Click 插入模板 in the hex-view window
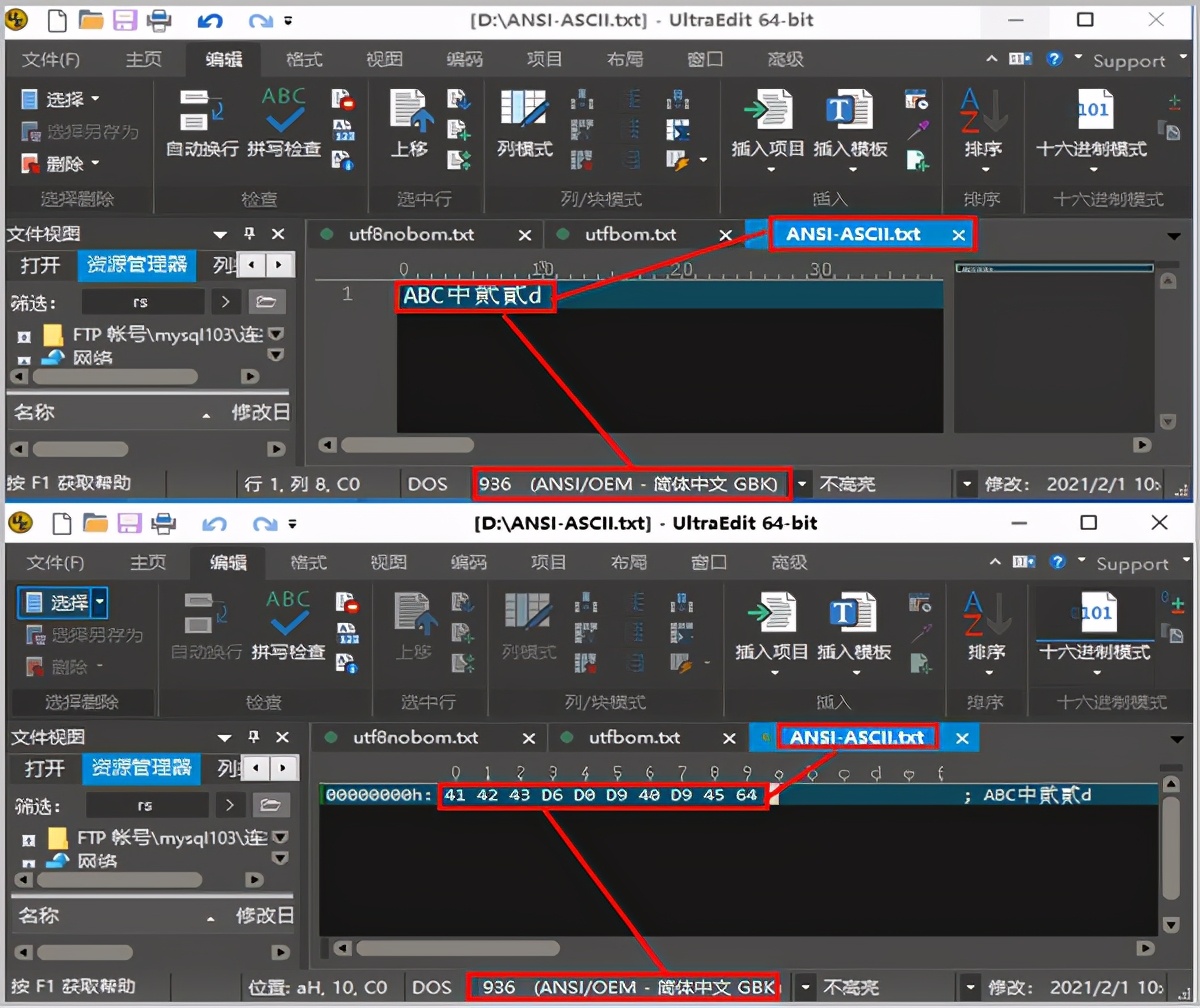Image resolution: width=1200 pixels, height=1008 pixels. [854, 627]
